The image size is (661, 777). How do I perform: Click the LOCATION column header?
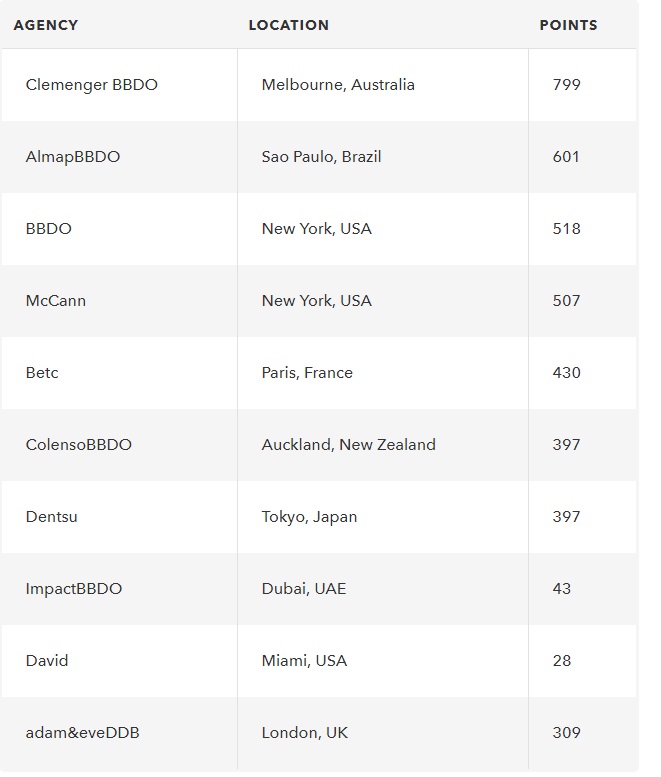click(x=289, y=25)
